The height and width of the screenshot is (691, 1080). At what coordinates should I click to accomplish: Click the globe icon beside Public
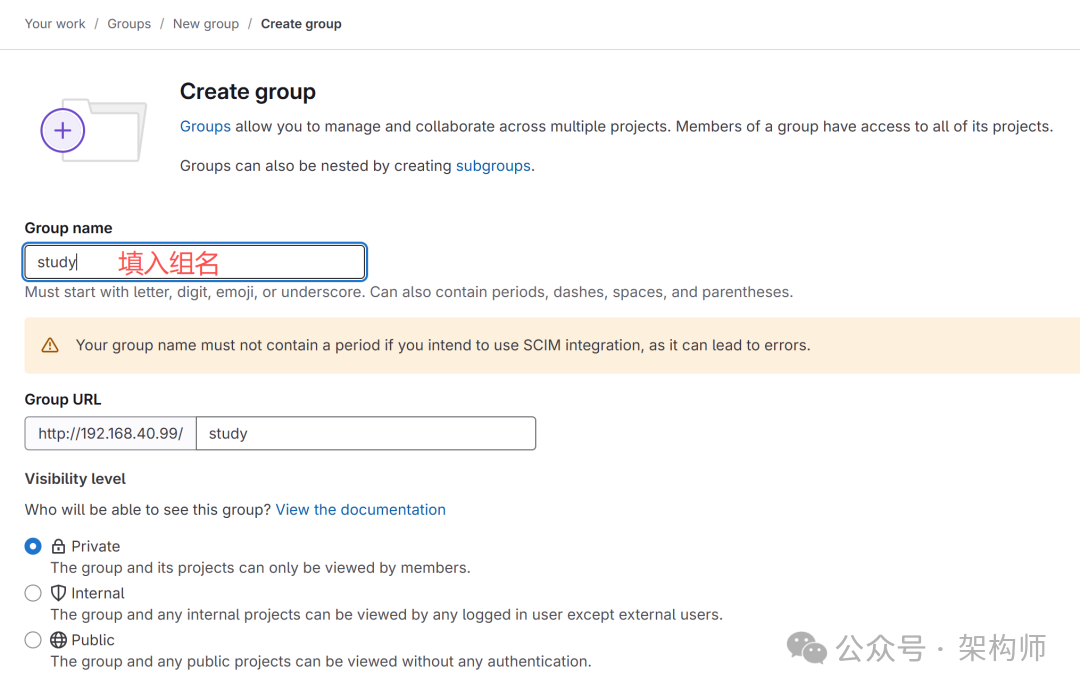tap(58, 640)
